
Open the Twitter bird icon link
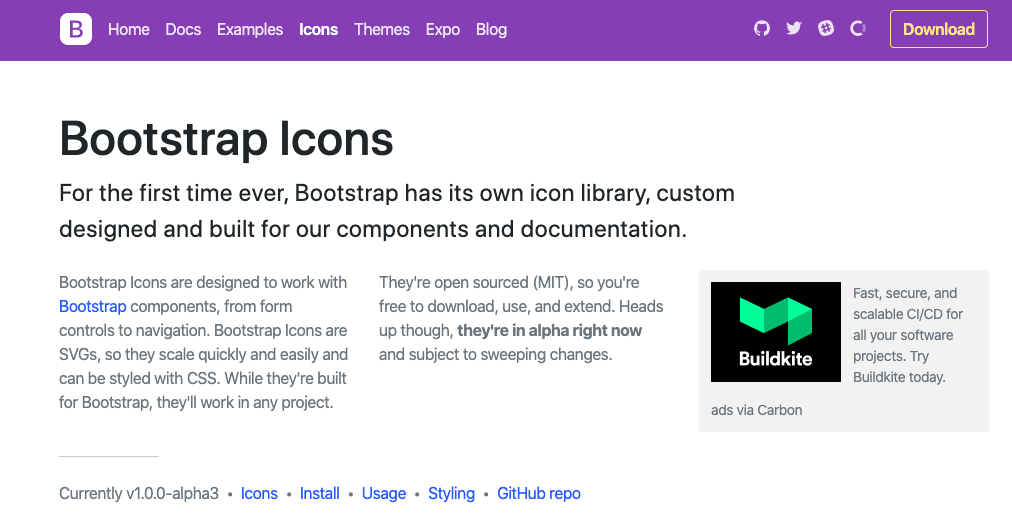(794, 28)
